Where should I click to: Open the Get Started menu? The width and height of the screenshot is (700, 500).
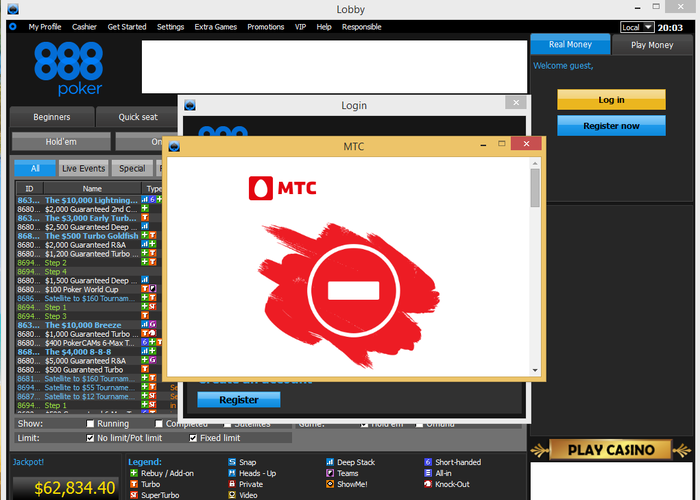[127, 27]
